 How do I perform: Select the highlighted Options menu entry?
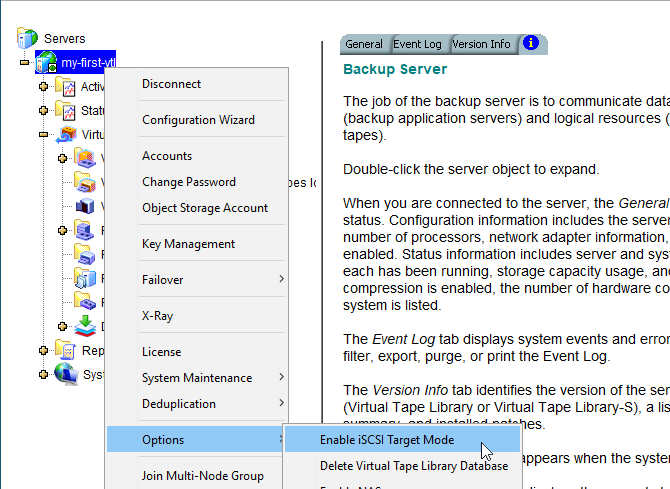pyautogui.click(x=195, y=439)
